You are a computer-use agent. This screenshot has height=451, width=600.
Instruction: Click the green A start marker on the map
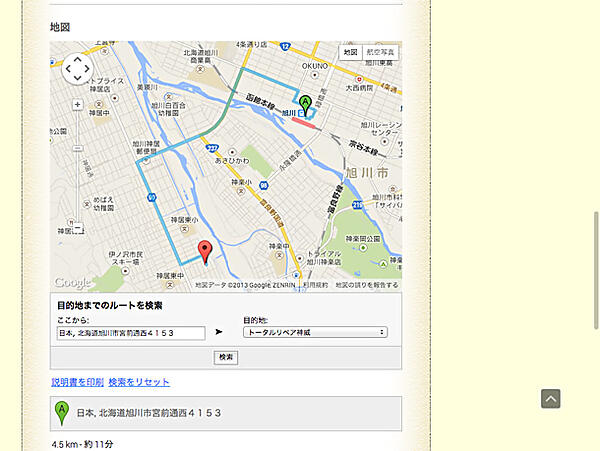(305, 105)
